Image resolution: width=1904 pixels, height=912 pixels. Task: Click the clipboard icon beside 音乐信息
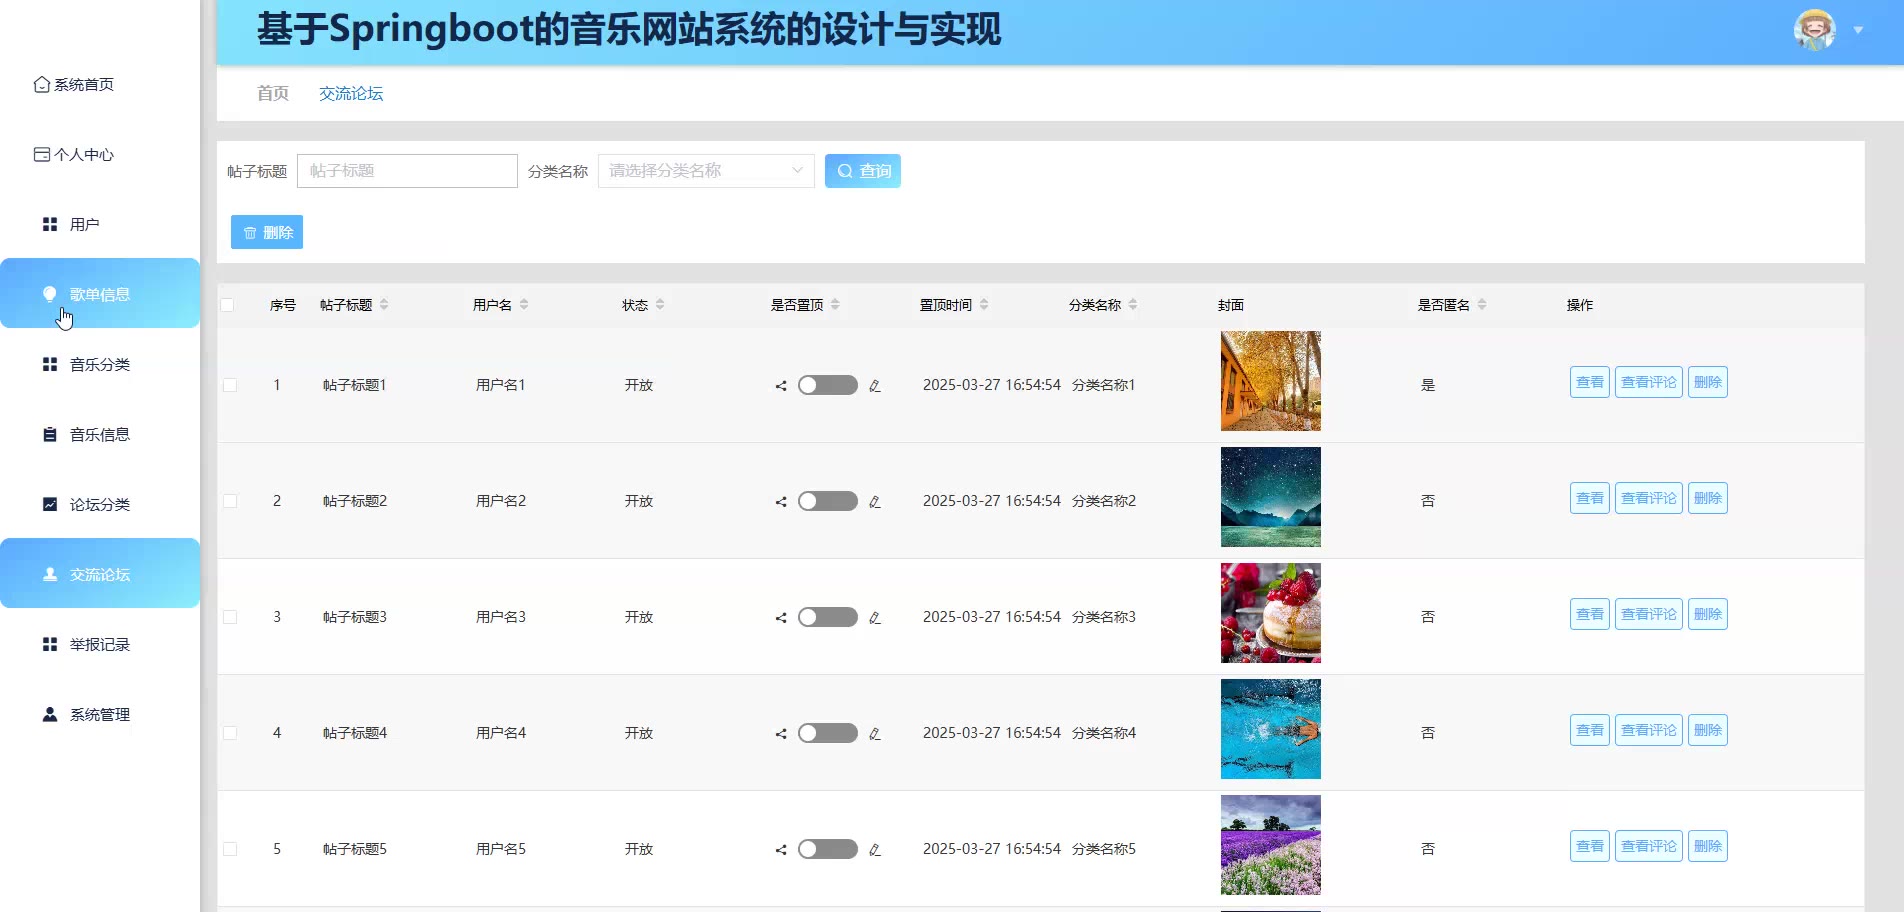pyautogui.click(x=49, y=435)
